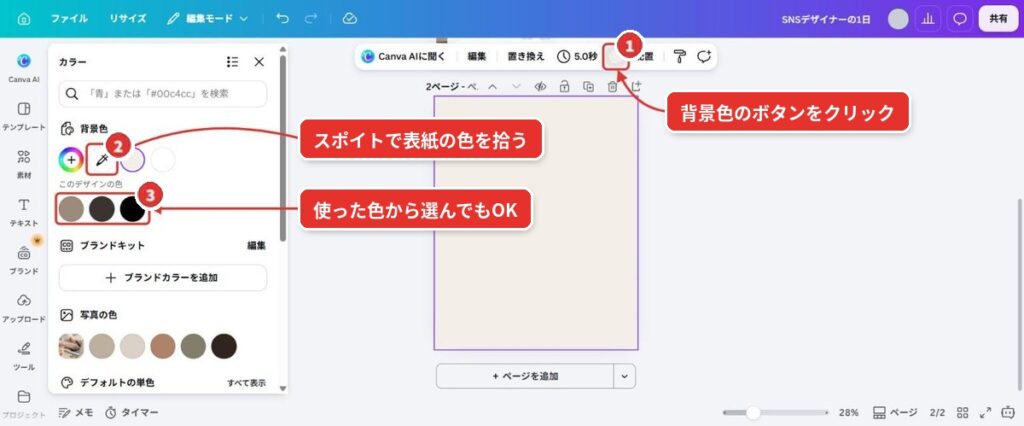Open the analytics bar chart icon
This screenshot has height=426, width=1024.
[927, 19]
